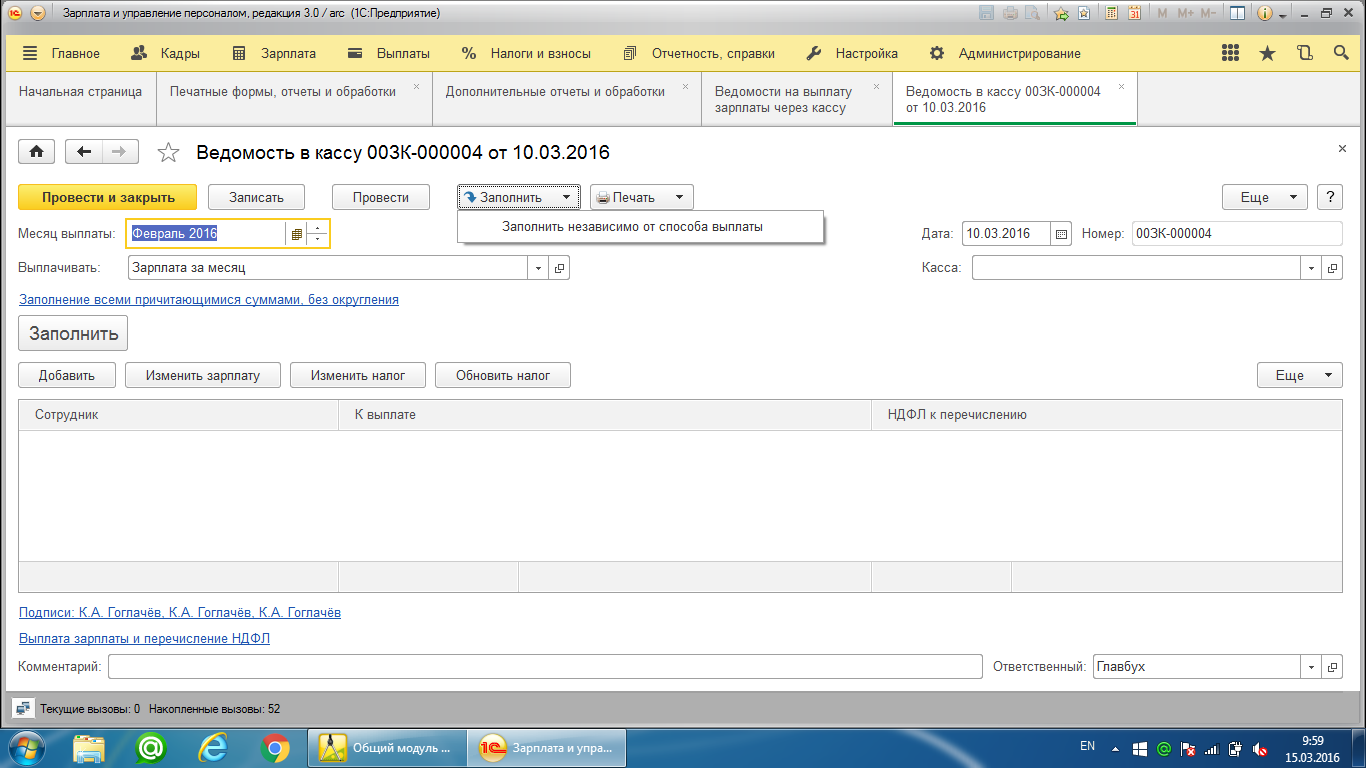Open the Подписи link
Screen dimensions: 1366x768
tap(180, 612)
